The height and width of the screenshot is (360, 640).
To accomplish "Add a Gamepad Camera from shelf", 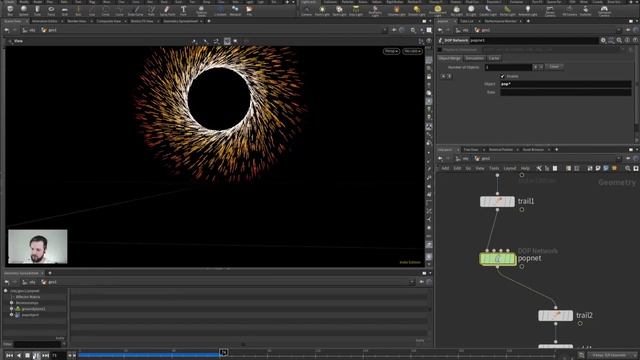I will [x=604, y=10].
